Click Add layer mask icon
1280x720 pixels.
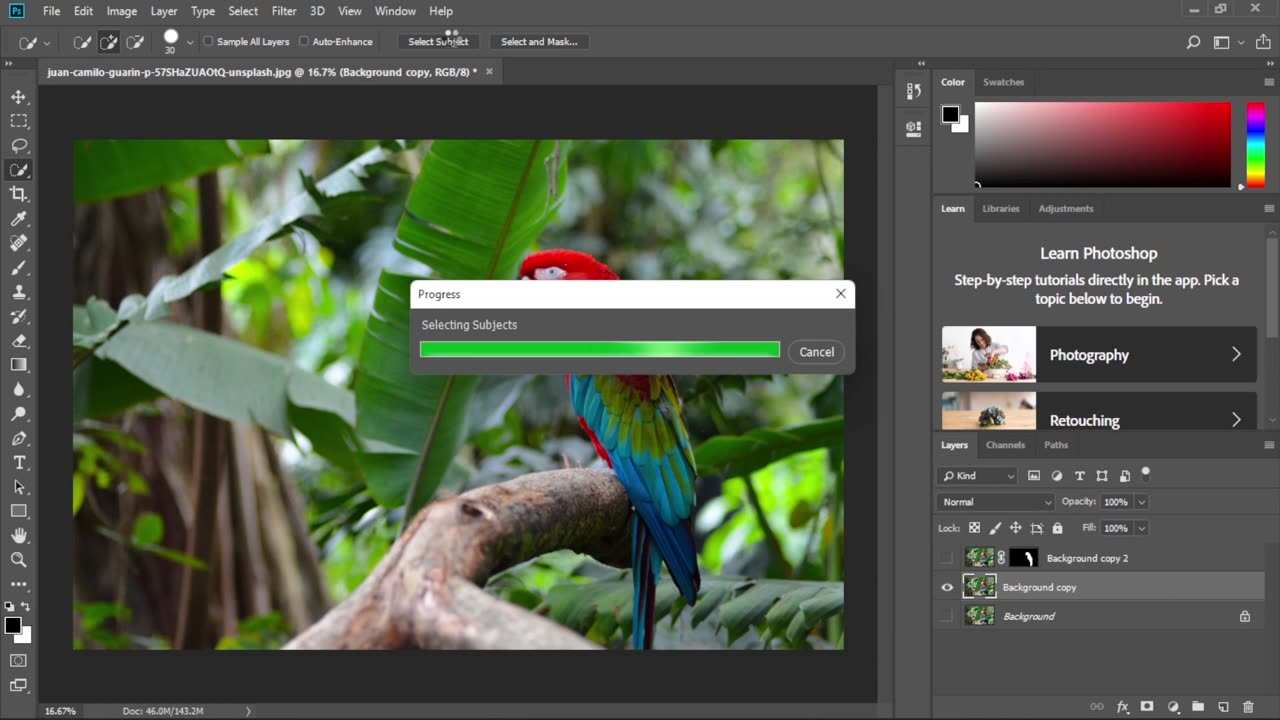point(1147,707)
